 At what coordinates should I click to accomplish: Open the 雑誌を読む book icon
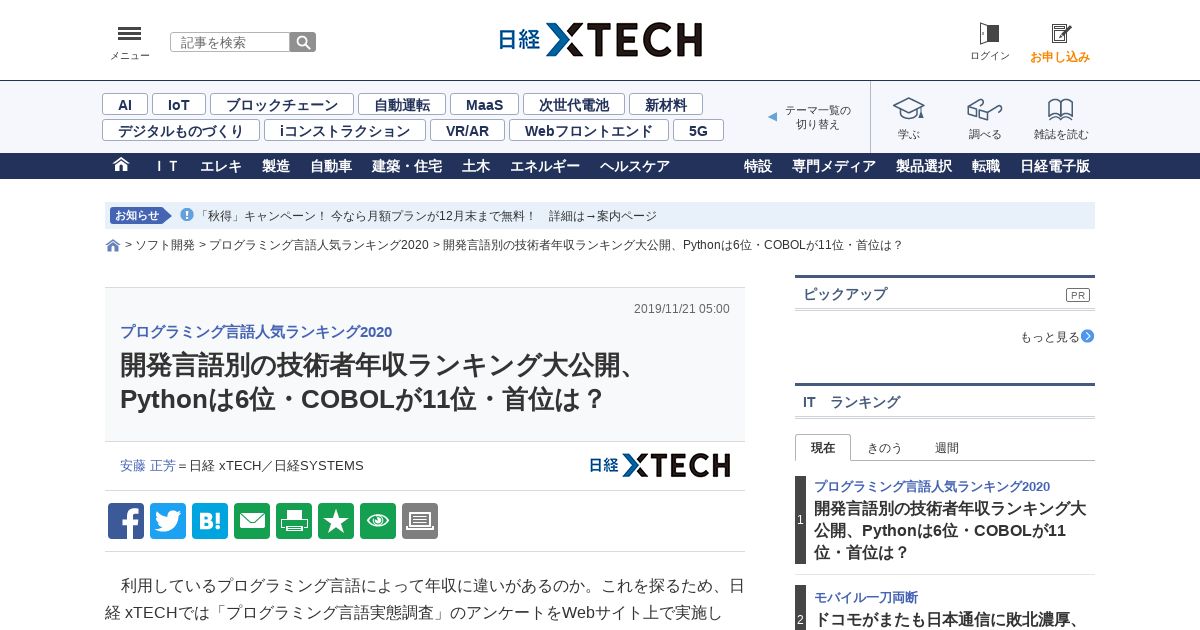[1061, 109]
